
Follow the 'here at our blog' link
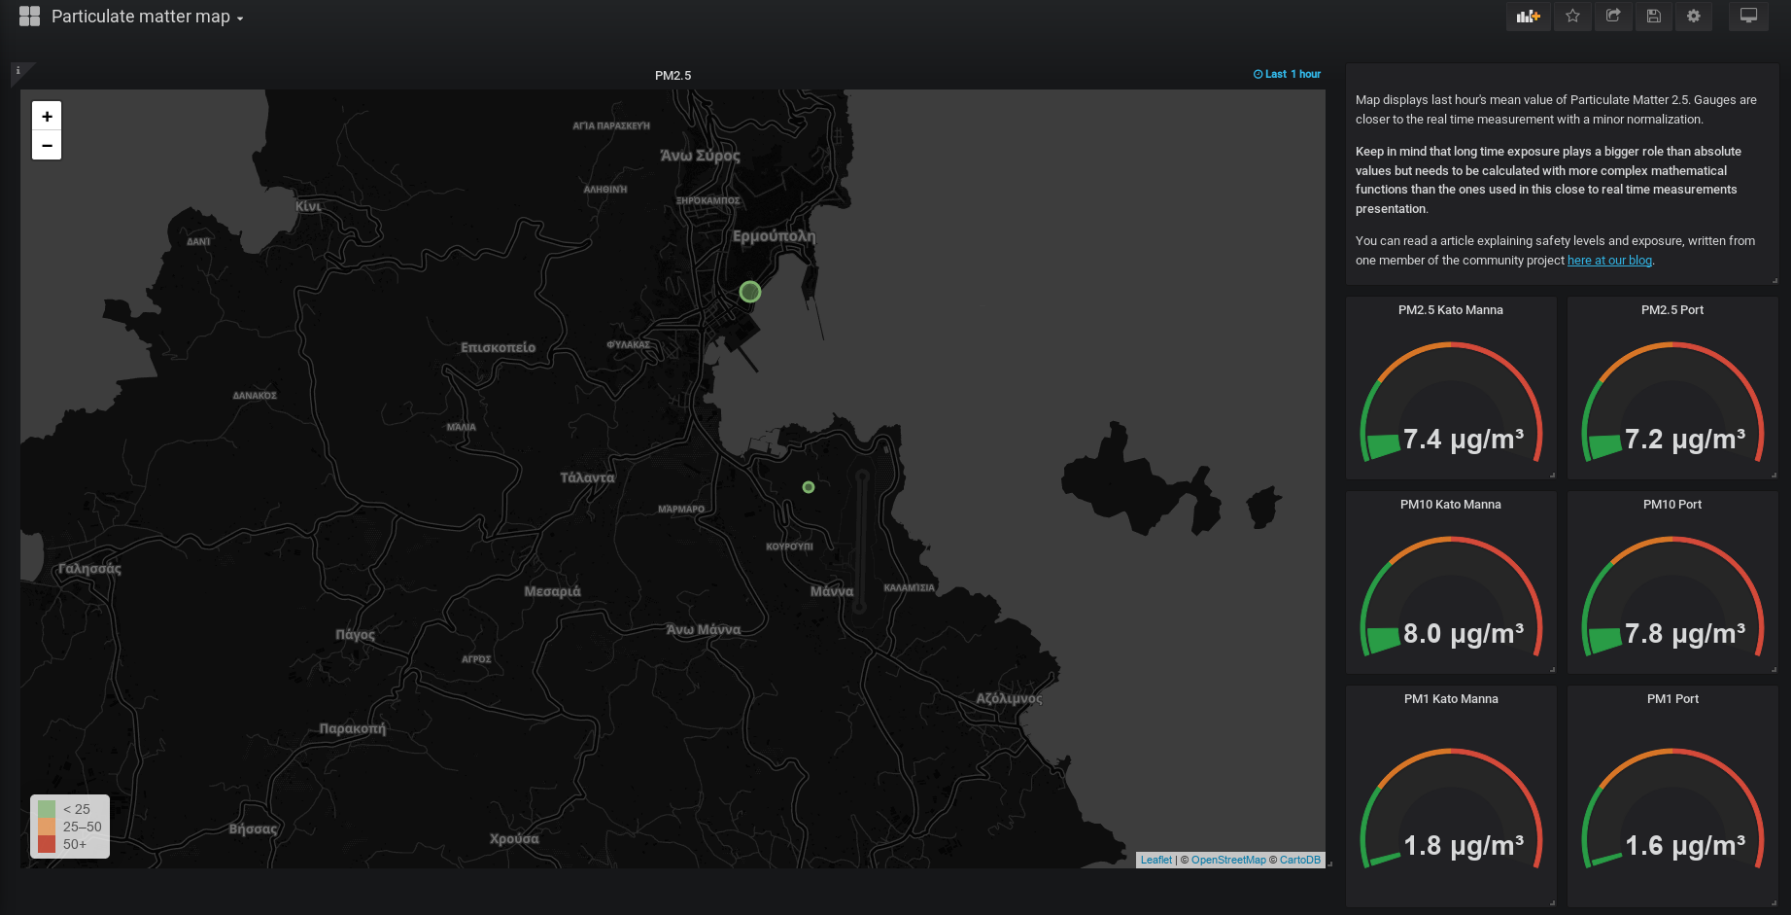(1609, 260)
